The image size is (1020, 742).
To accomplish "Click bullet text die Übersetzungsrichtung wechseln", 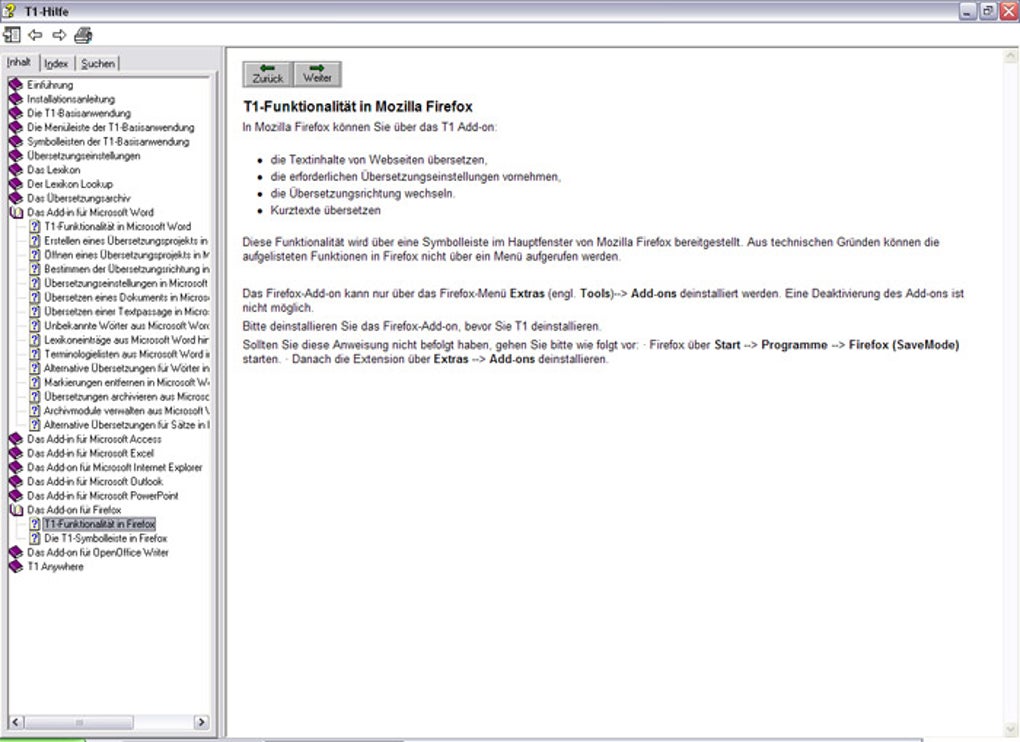I will 363,193.
